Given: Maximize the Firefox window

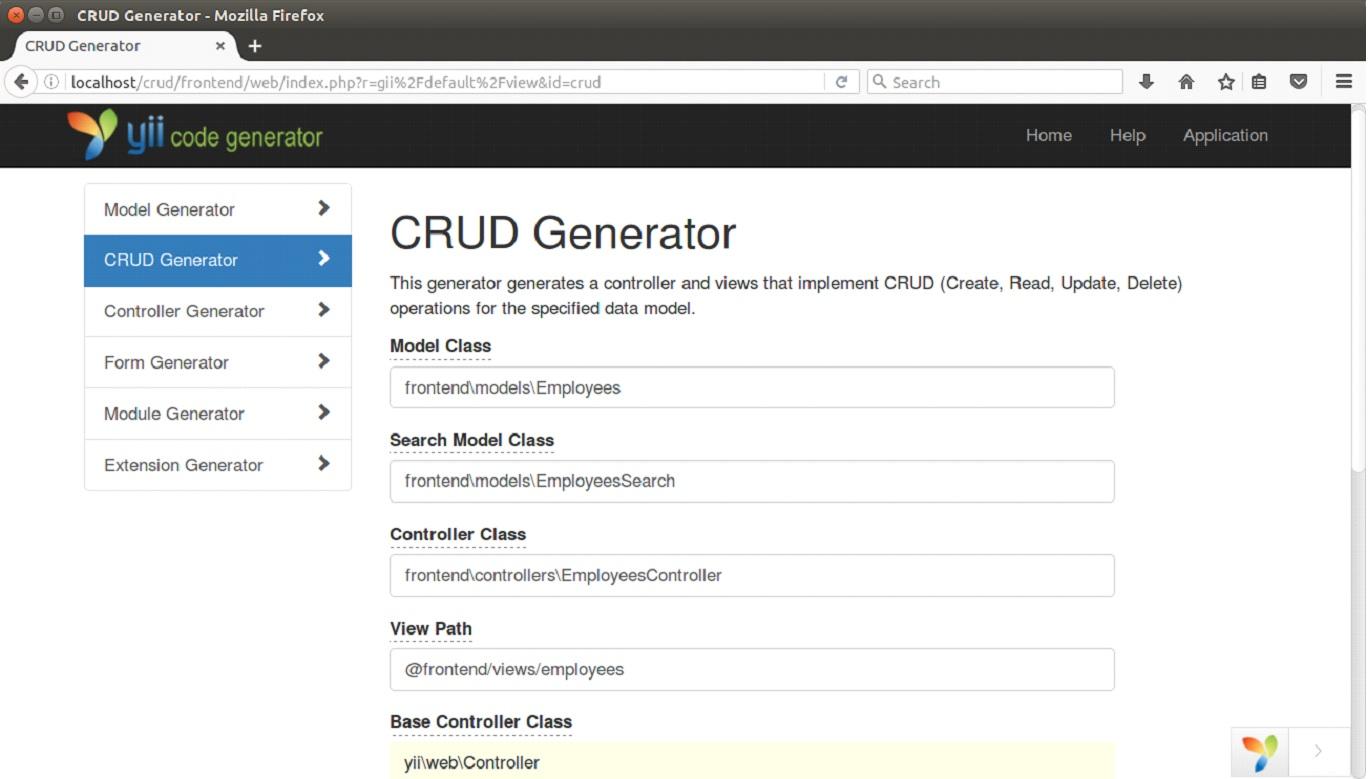Looking at the screenshot, I should [56, 15].
